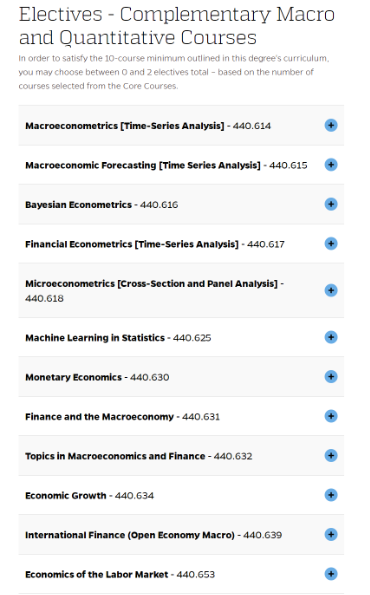This screenshot has height=595, width=370.
Task: Click the plus icon for Macroeconomic Forecasting
Action: pos(331,165)
